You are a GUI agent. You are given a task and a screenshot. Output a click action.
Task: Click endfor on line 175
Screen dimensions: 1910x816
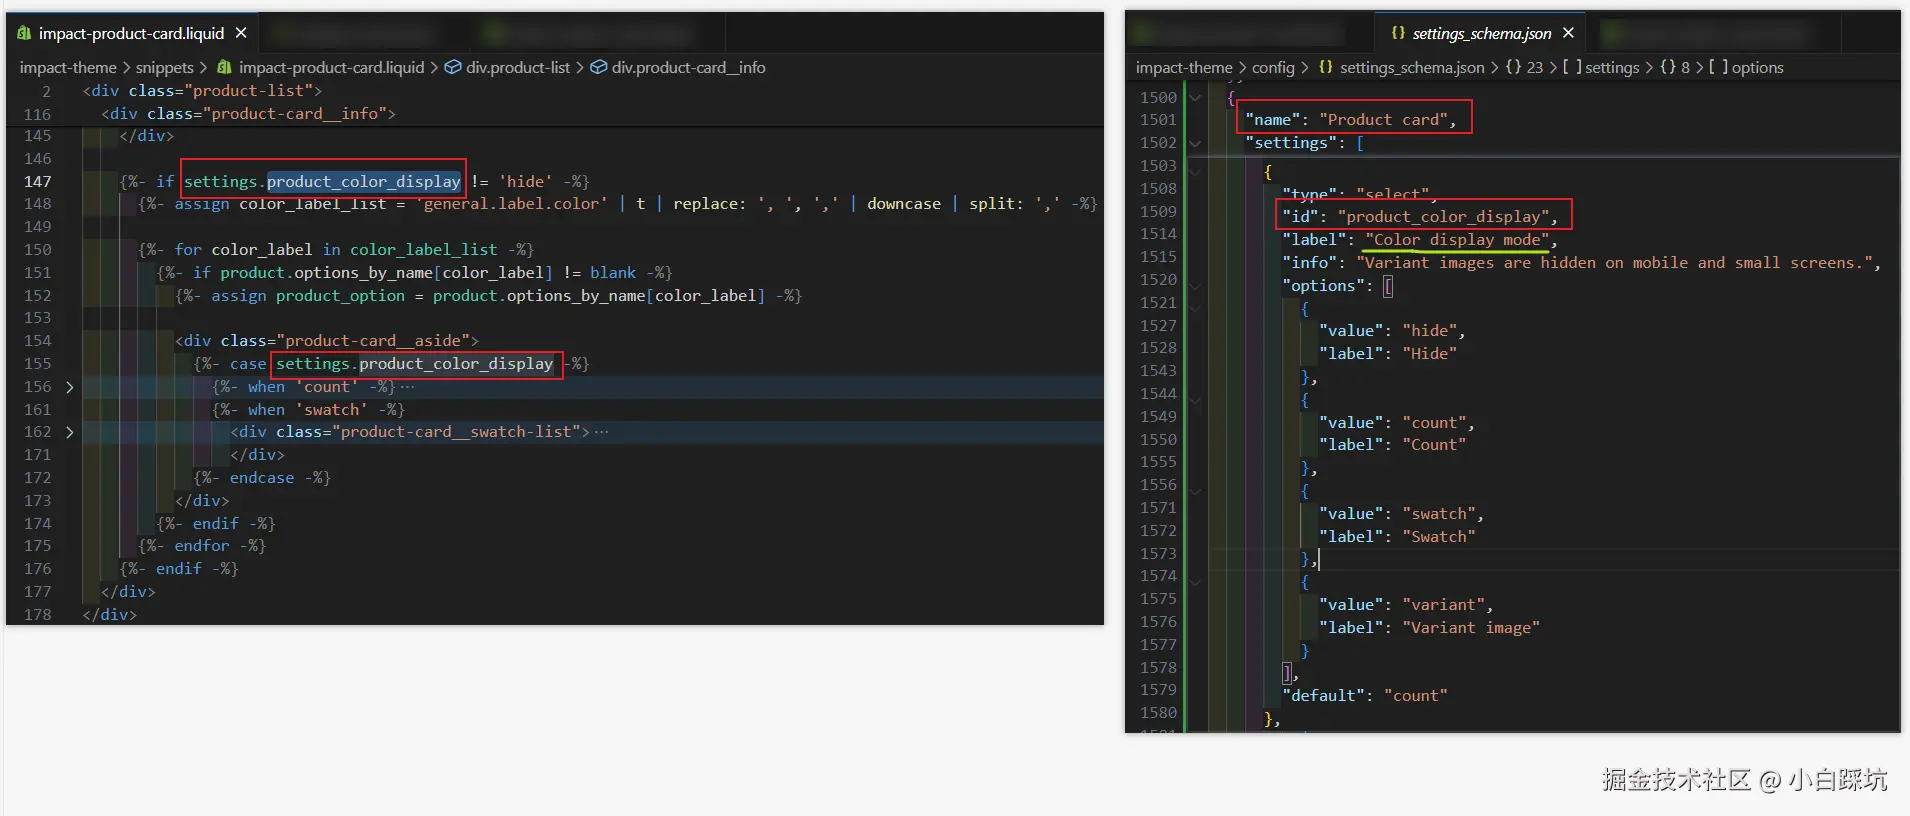point(202,546)
